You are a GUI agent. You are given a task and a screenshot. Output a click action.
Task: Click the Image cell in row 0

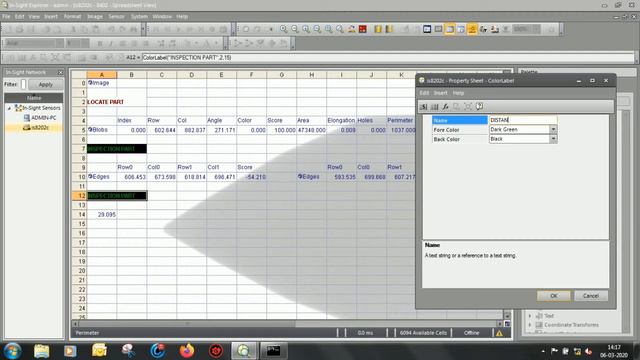(x=102, y=83)
